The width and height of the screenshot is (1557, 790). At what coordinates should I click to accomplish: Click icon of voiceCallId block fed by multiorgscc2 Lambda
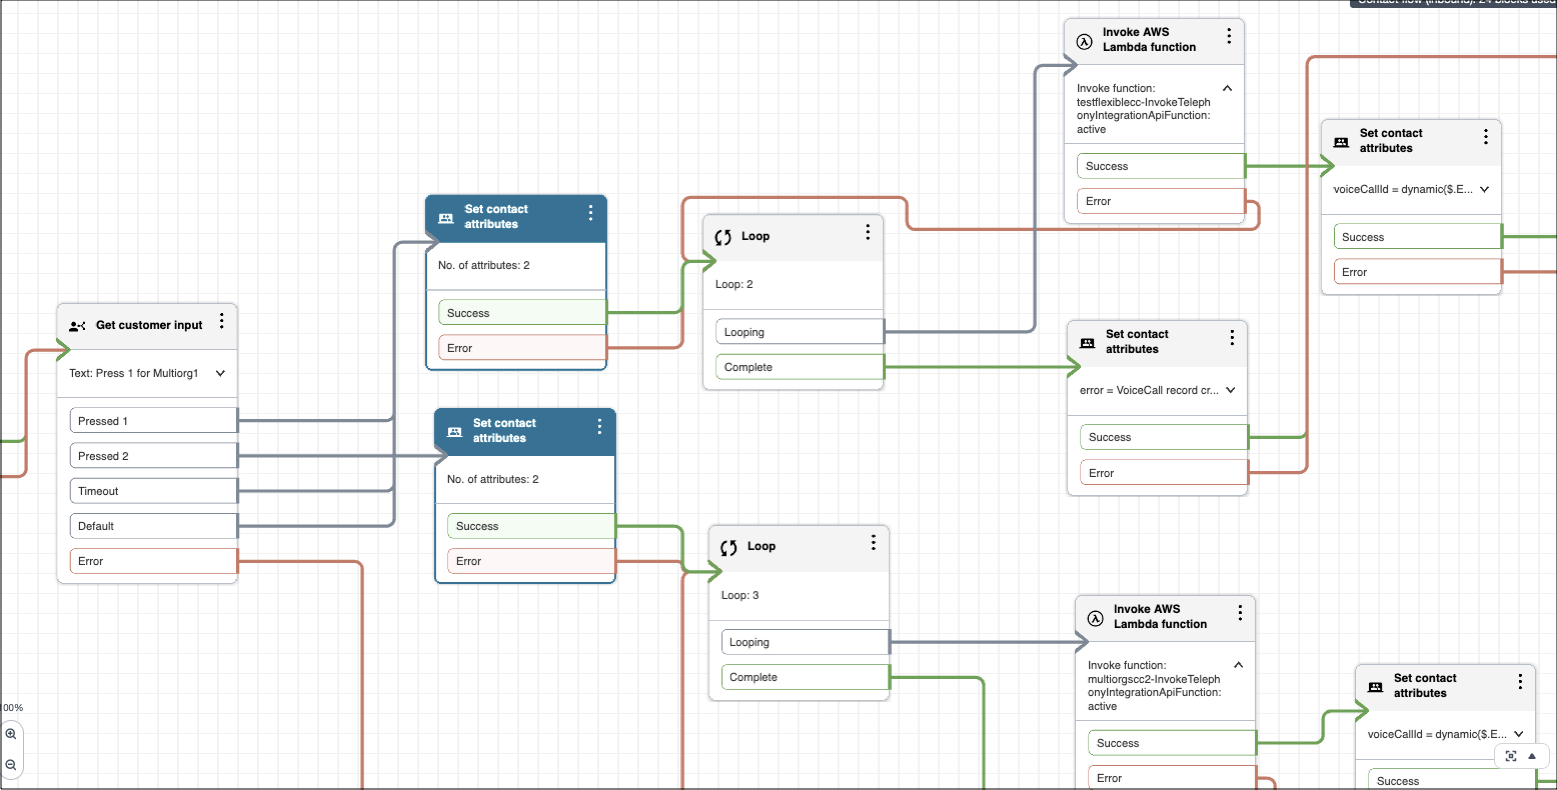click(x=1375, y=687)
